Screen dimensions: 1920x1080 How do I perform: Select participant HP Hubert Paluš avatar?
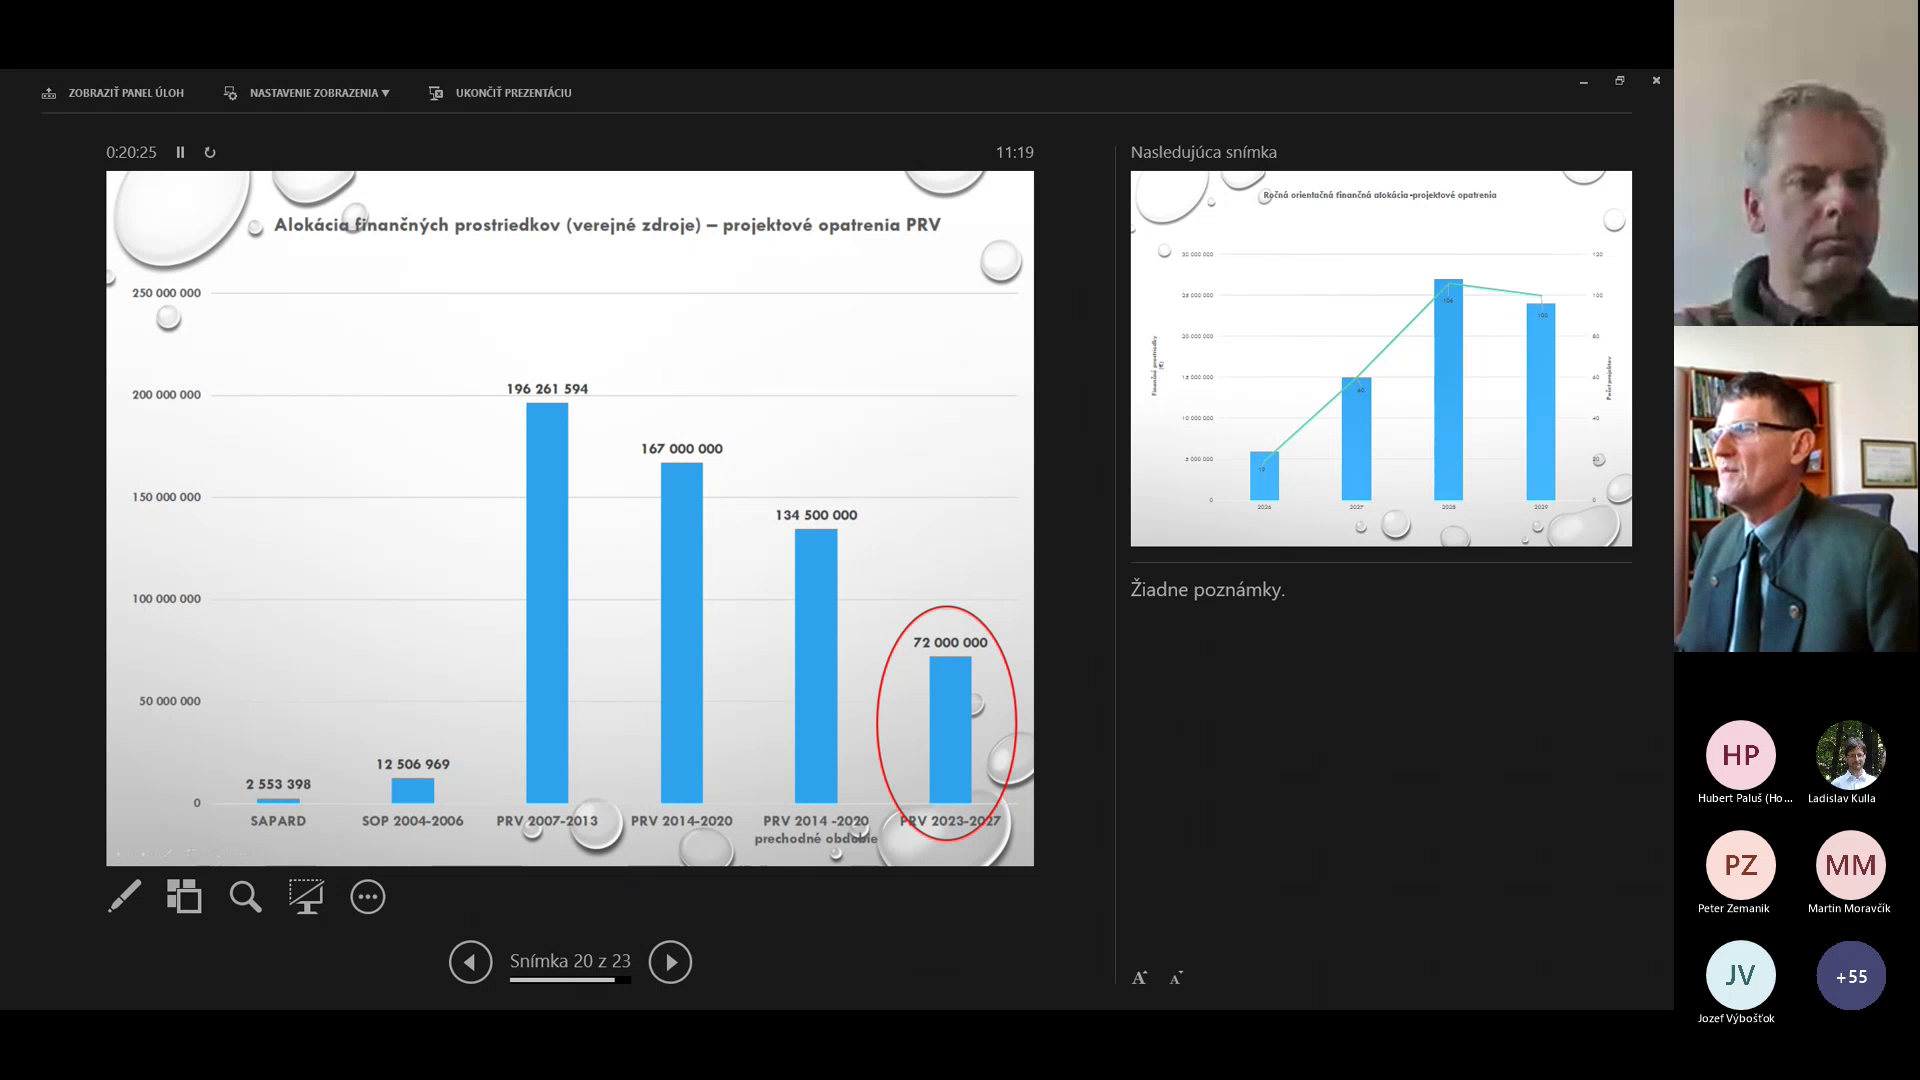click(1740, 755)
